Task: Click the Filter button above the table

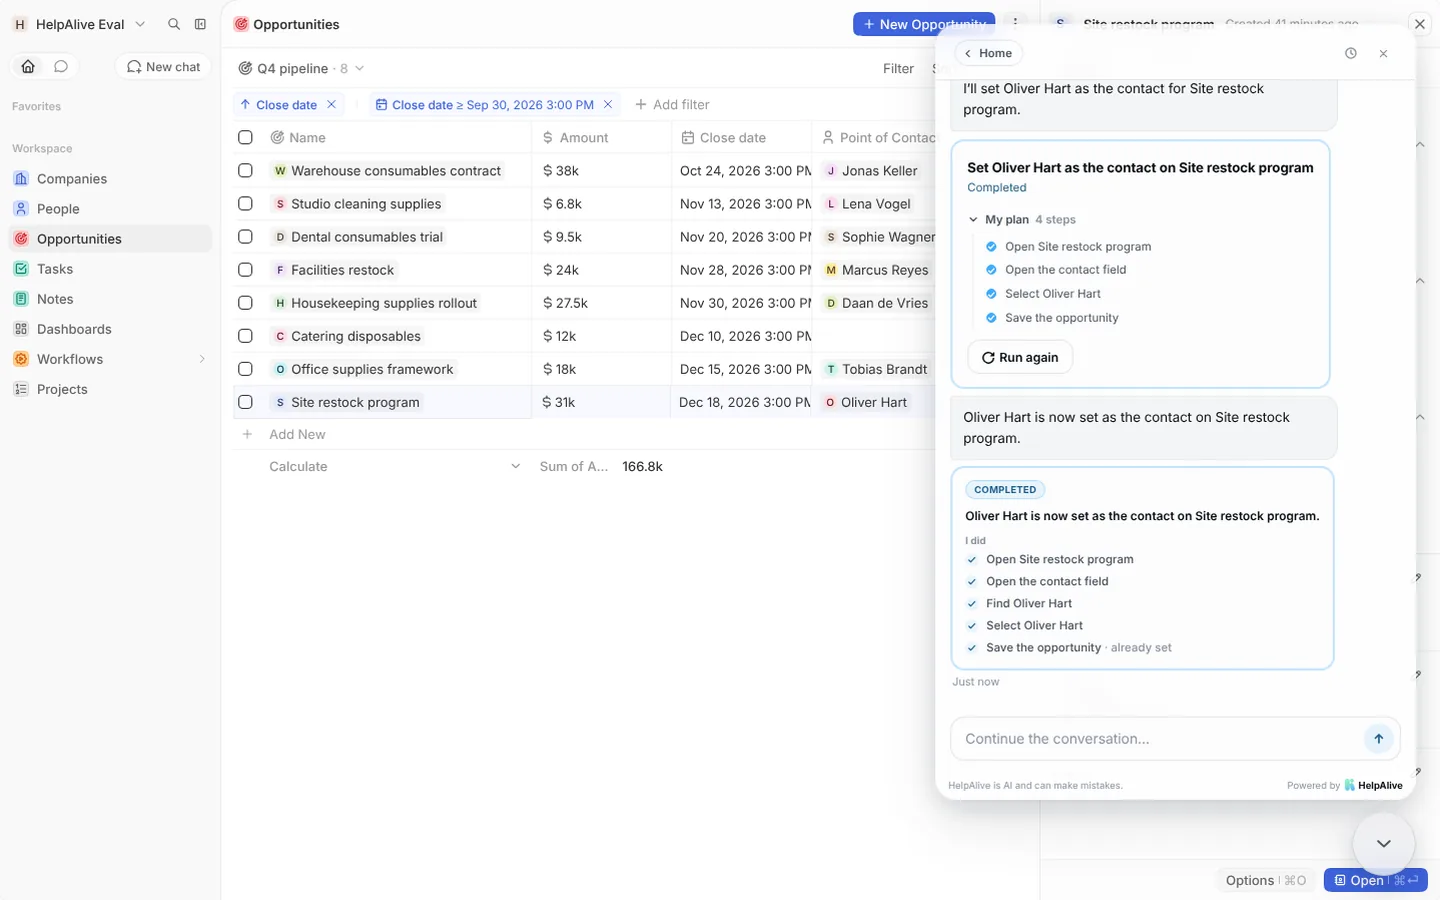Action: pyautogui.click(x=898, y=68)
